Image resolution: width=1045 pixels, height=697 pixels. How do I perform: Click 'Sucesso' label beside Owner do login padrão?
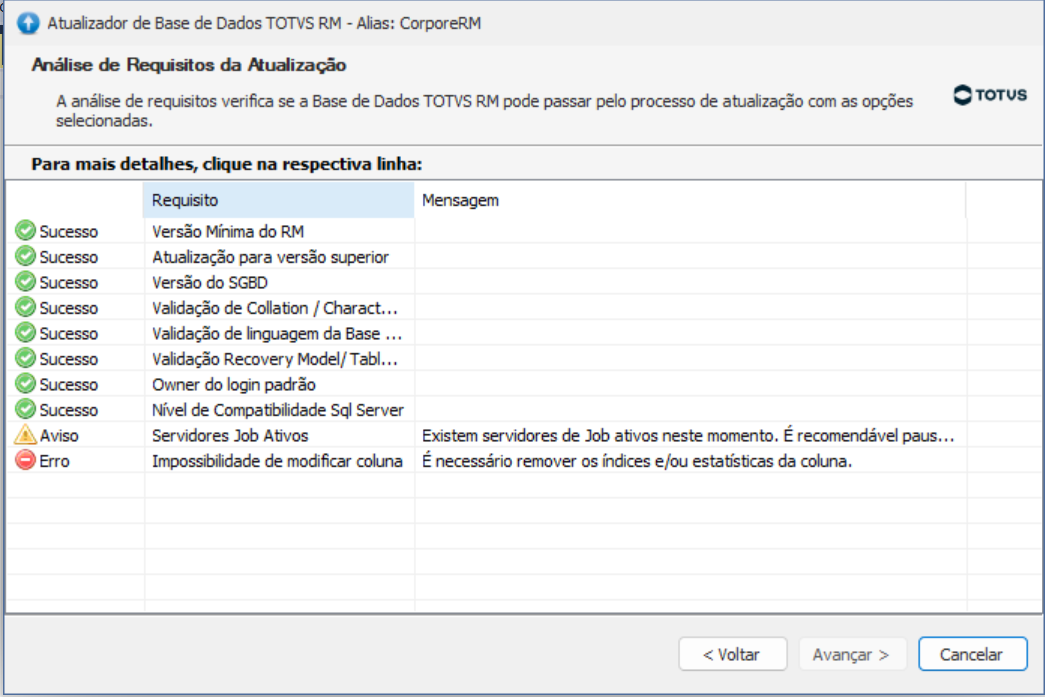tap(69, 384)
